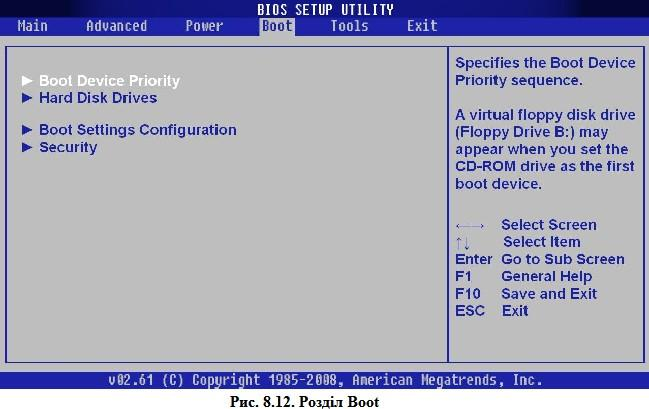Open the Security submenu

pos(68,147)
